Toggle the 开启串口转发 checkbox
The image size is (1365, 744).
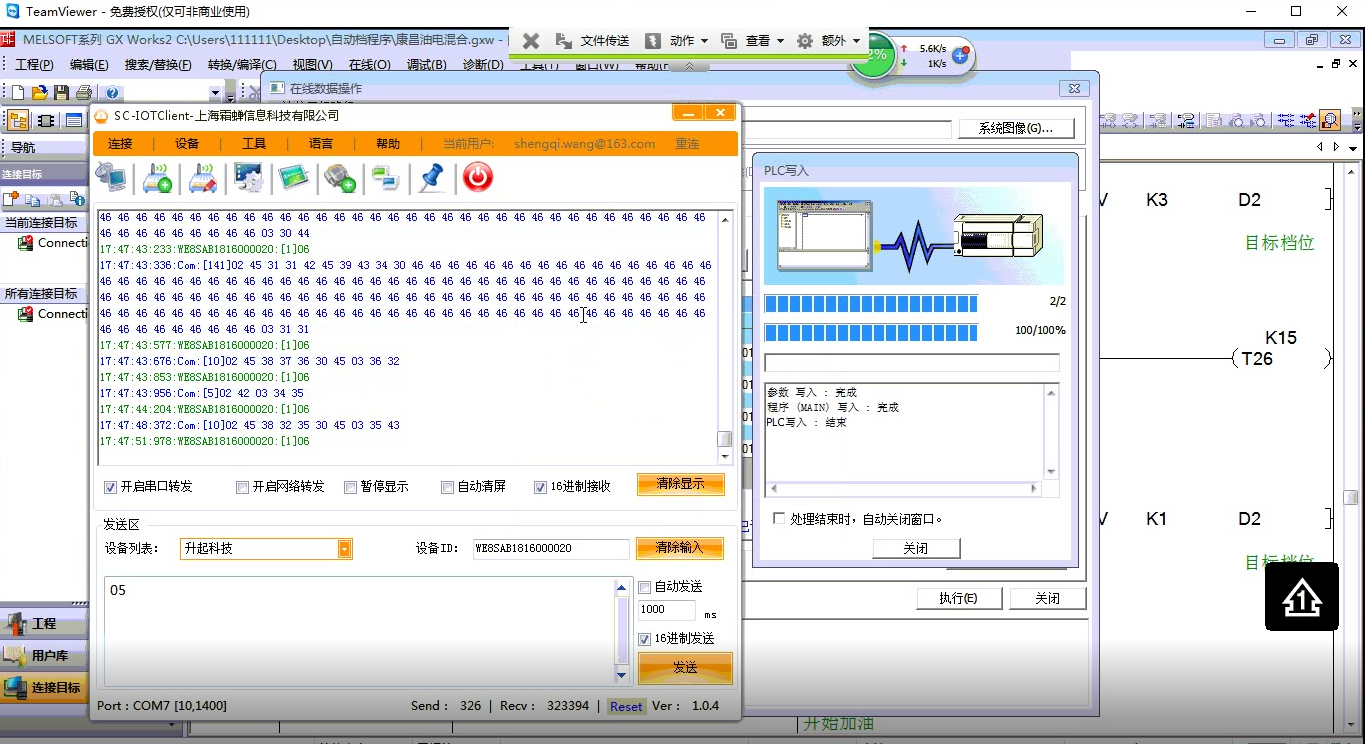(x=111, y=487)
